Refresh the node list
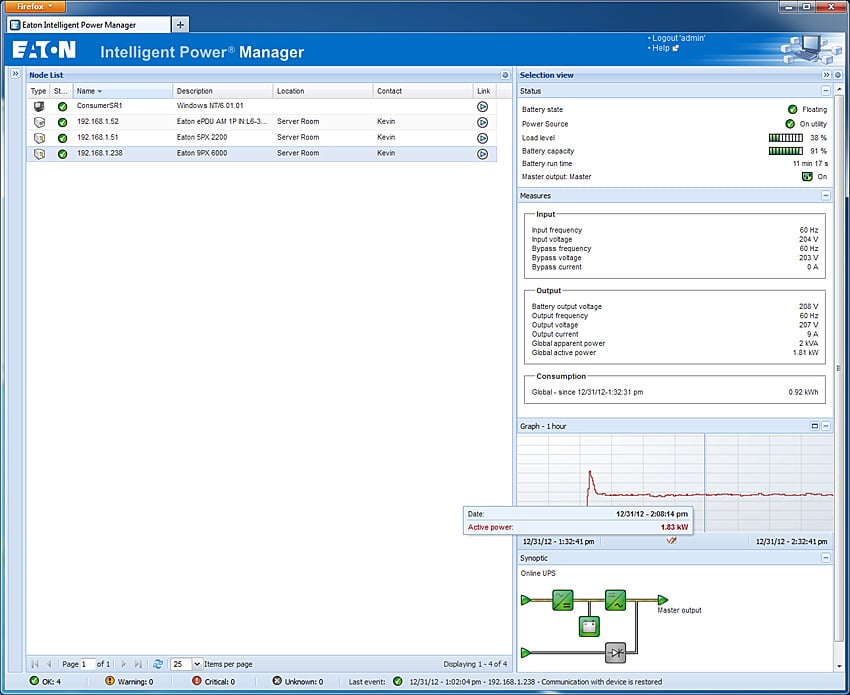This screenshot has height=695, width=850. tap(158, 664)
